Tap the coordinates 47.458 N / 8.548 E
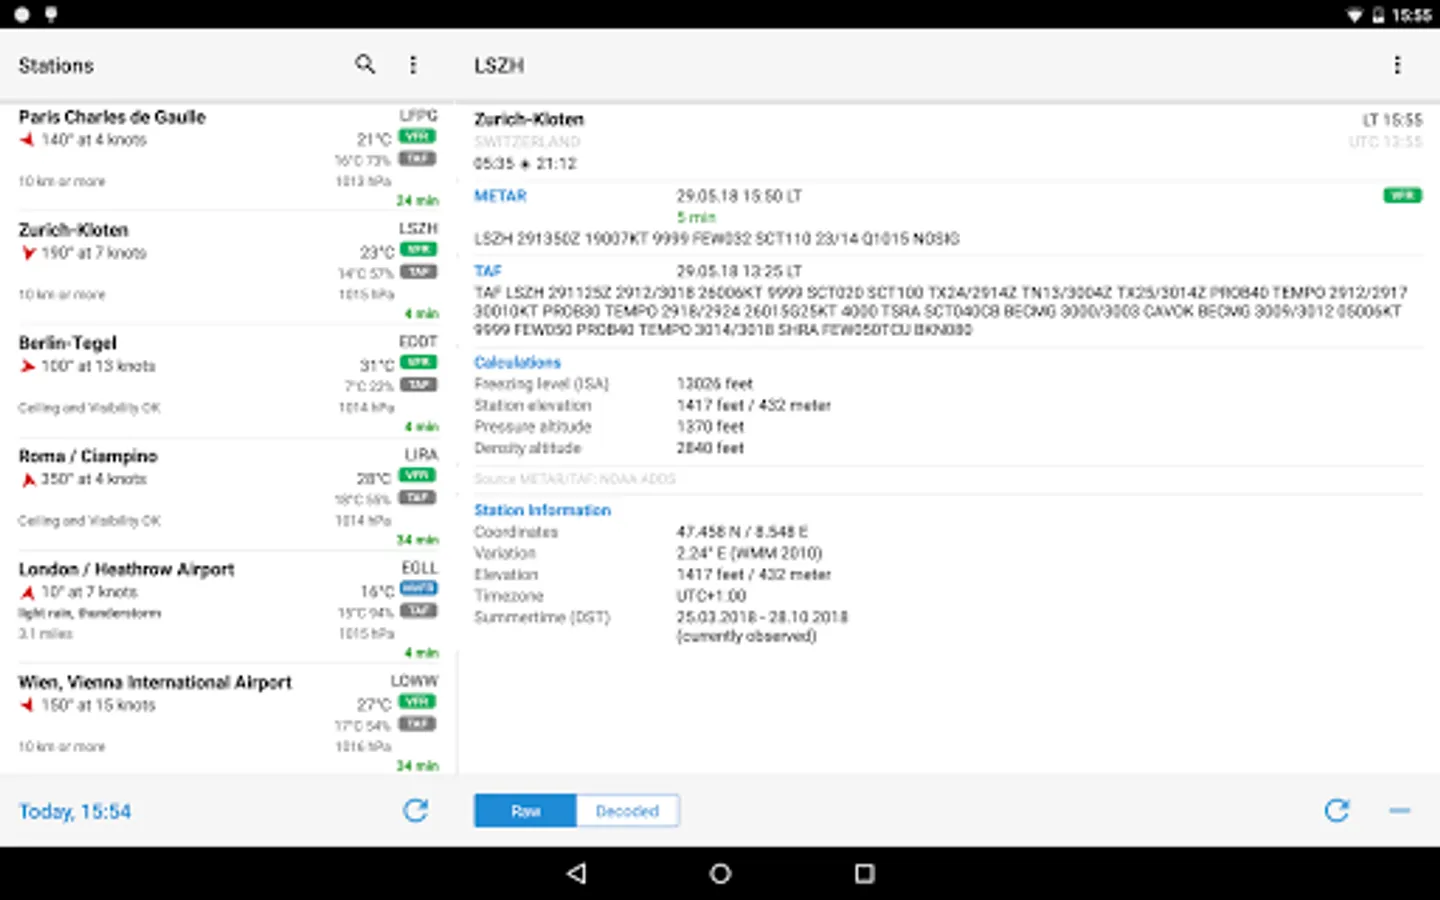This screenshot has height=900, width=1440. 742,532
